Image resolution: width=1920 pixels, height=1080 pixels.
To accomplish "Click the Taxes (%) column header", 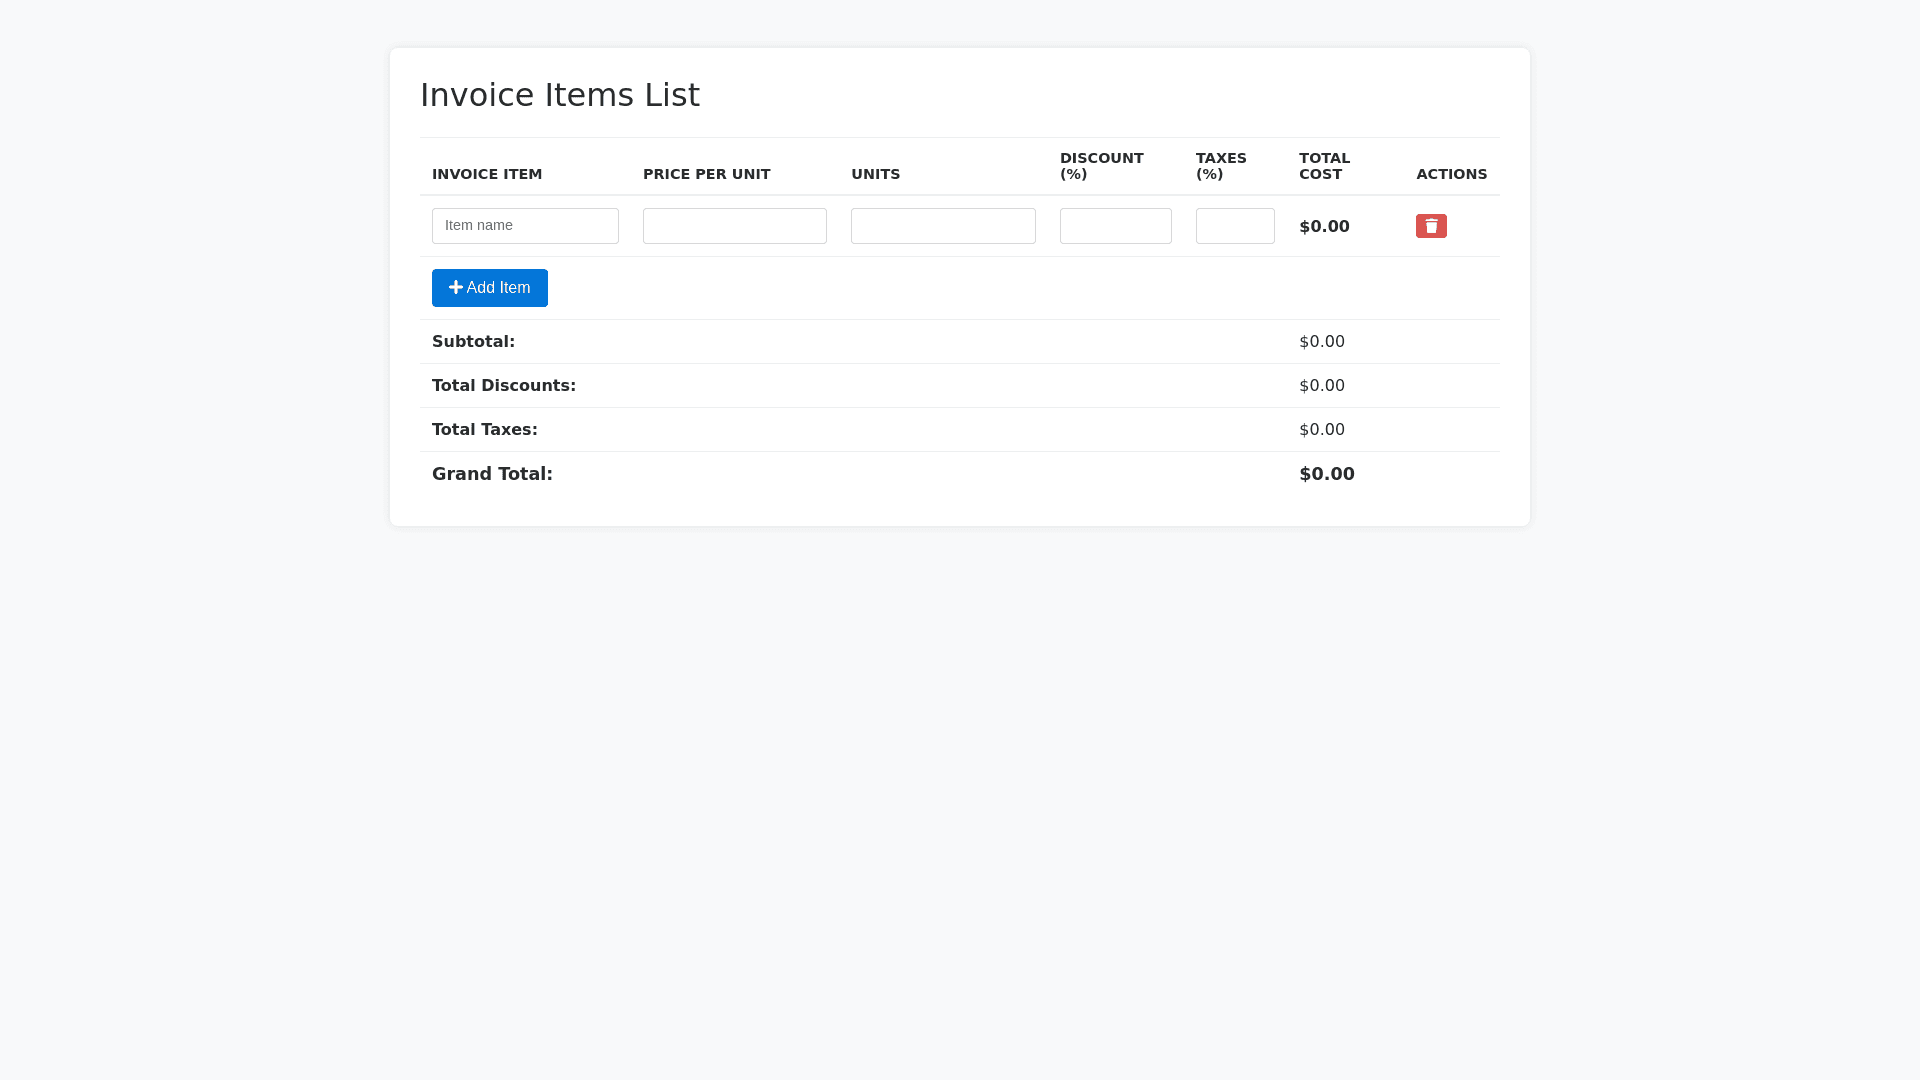I will 1221,166.
